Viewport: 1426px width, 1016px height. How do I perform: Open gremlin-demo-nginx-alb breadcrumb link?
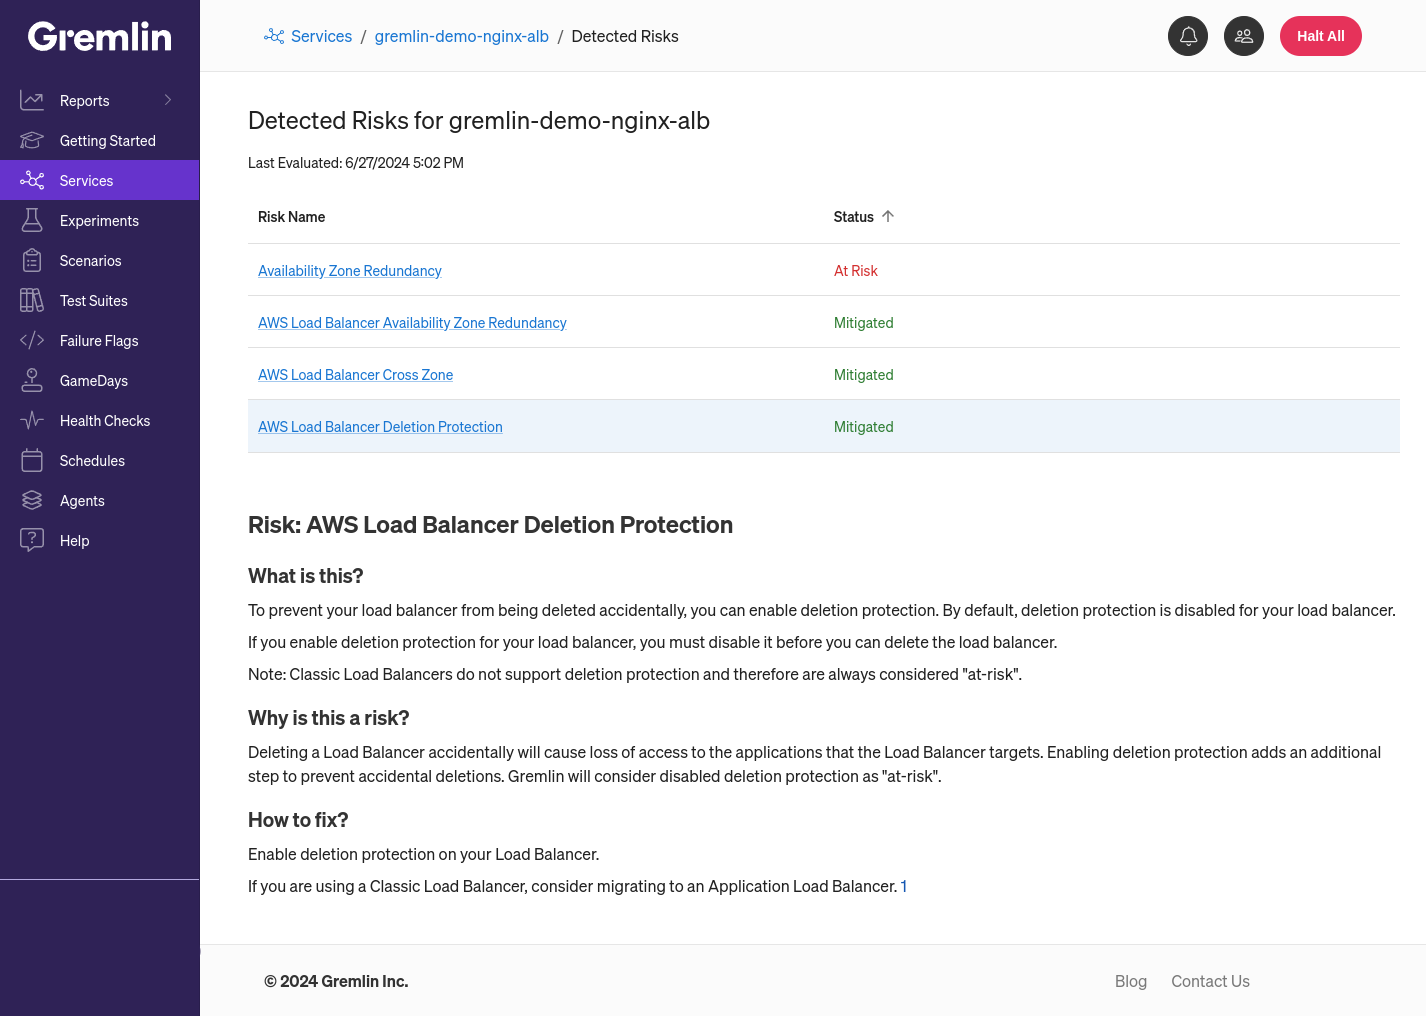[462, 36]
